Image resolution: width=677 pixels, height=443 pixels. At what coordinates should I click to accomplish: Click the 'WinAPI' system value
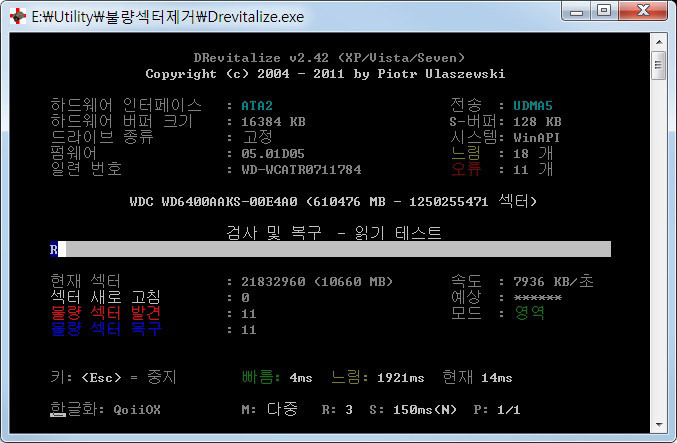tap(537, 138)
